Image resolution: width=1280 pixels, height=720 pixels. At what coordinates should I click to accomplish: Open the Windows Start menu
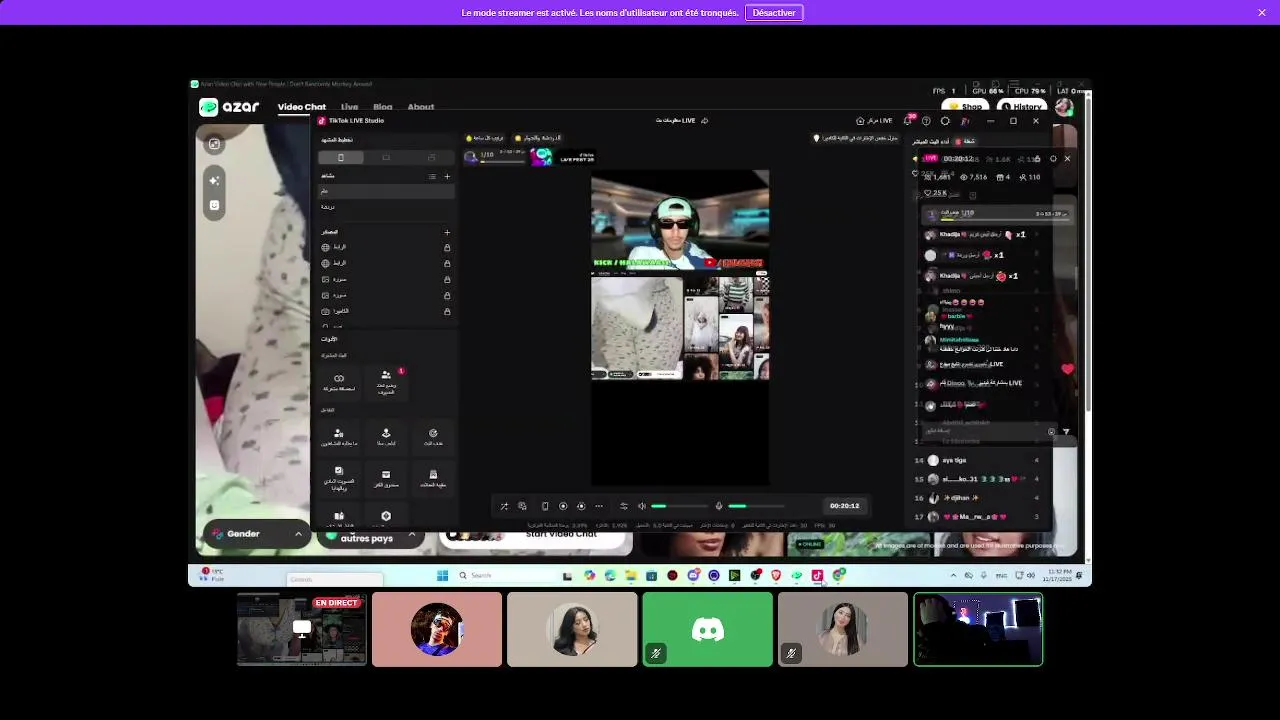pyautogui.click(x=442, y=575)
